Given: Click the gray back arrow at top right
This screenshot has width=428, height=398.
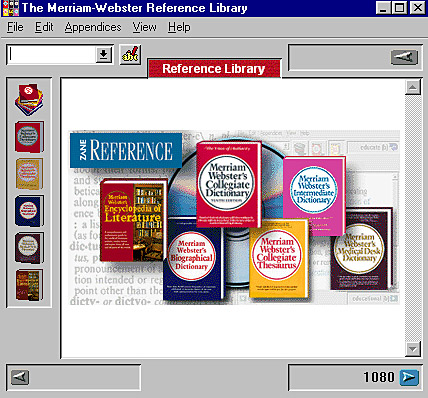Looking at the screenshot, I should point(404,57).
